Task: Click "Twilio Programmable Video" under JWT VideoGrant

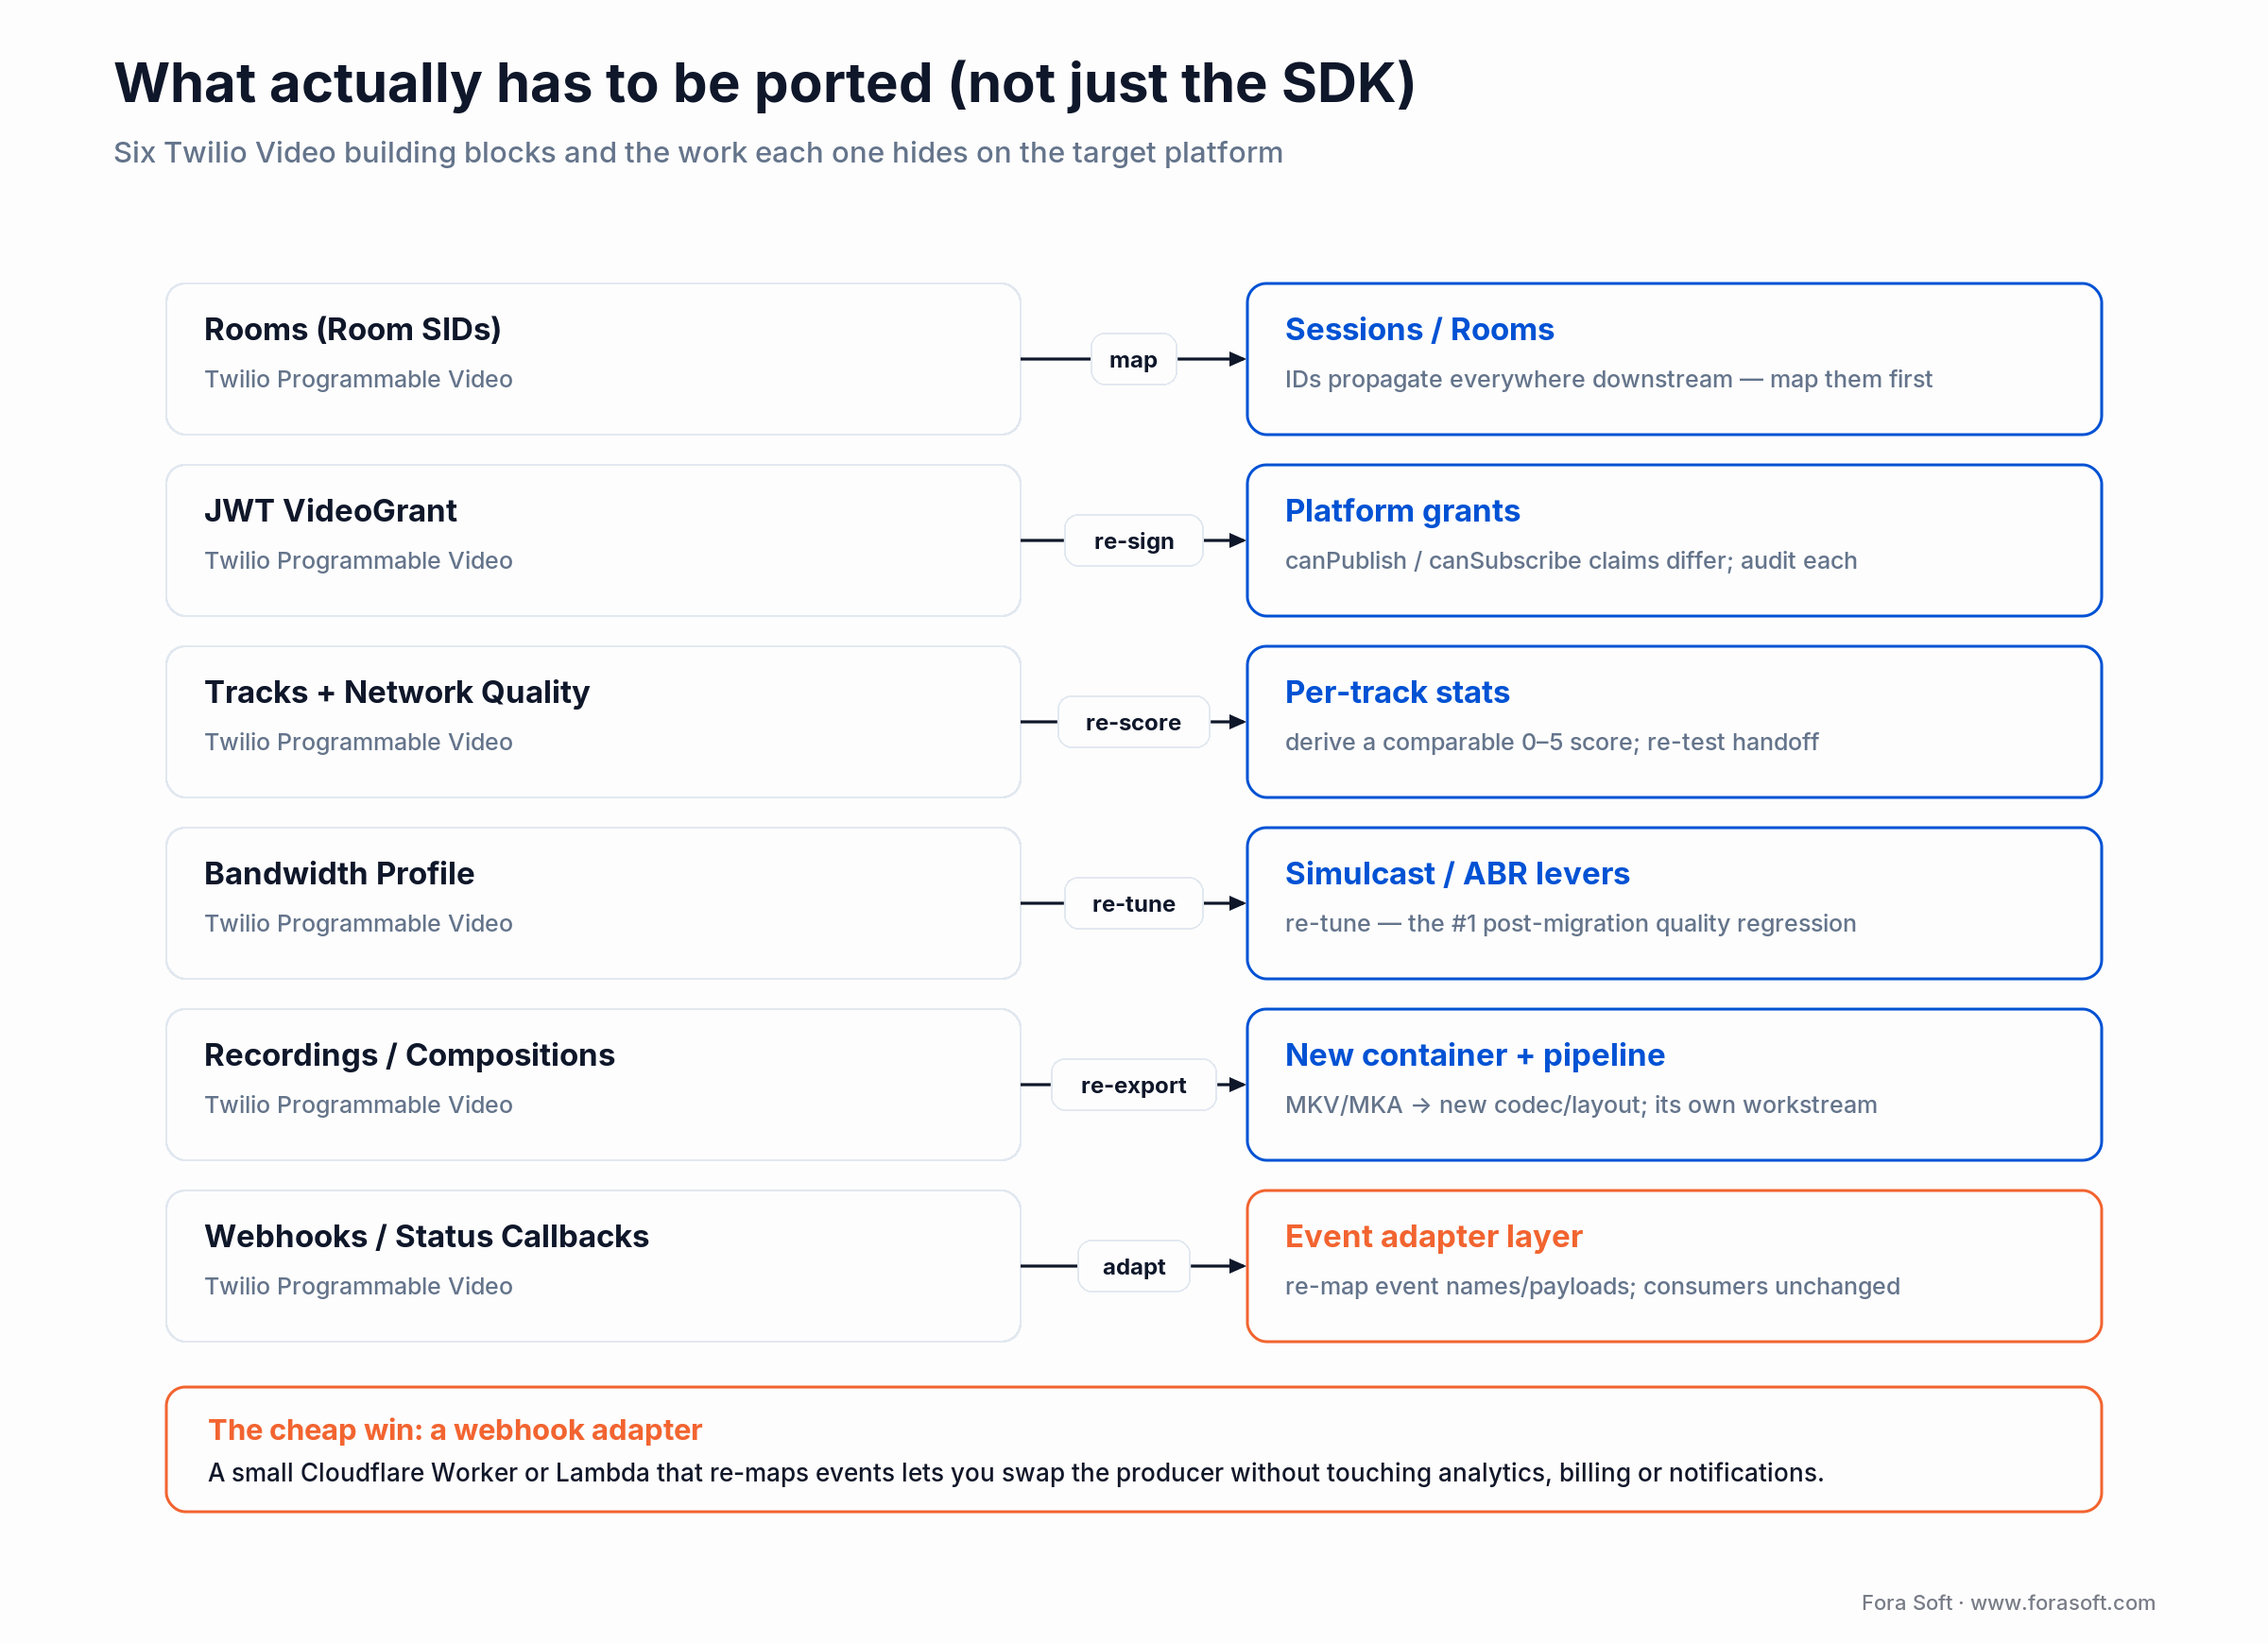Action: click(358, 561)
